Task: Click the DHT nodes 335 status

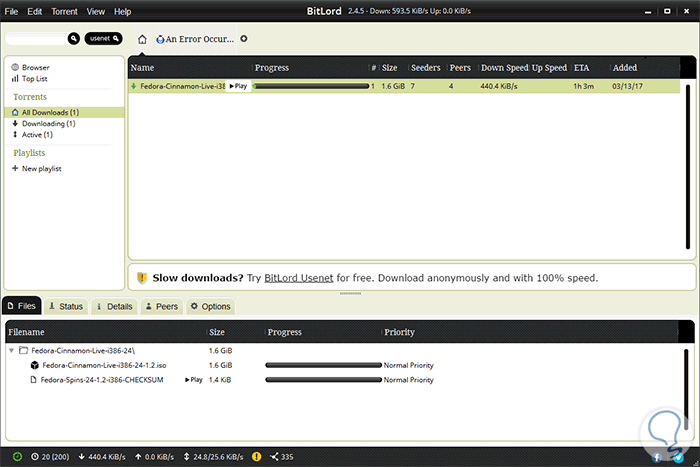Action: pos(282,457)
